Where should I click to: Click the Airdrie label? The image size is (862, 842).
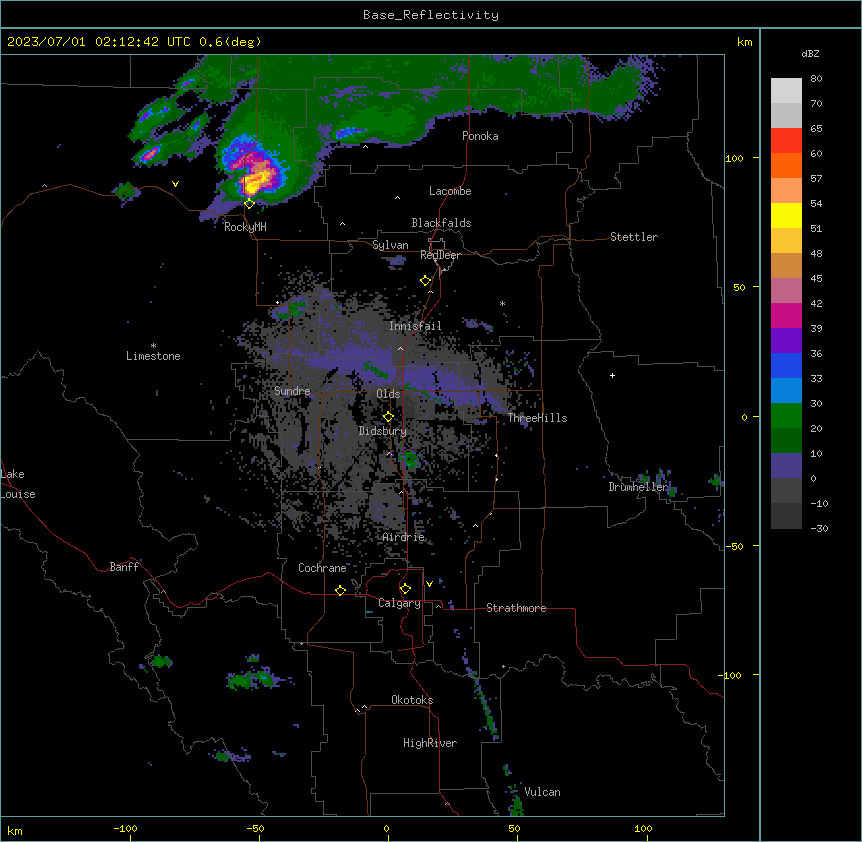point(404,537)
